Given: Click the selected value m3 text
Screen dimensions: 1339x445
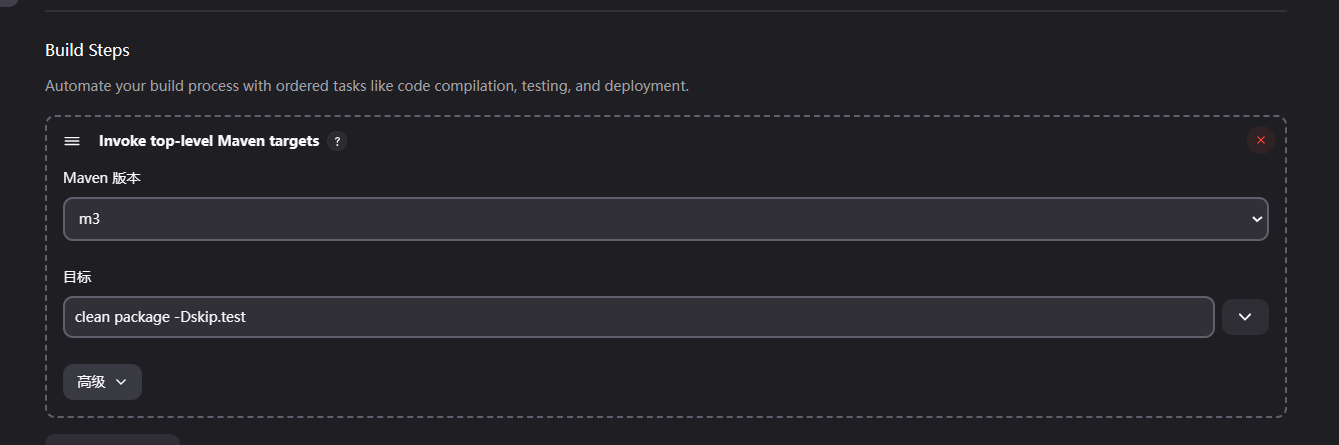Looking at the screenshot, I should [x=89, y=219].
